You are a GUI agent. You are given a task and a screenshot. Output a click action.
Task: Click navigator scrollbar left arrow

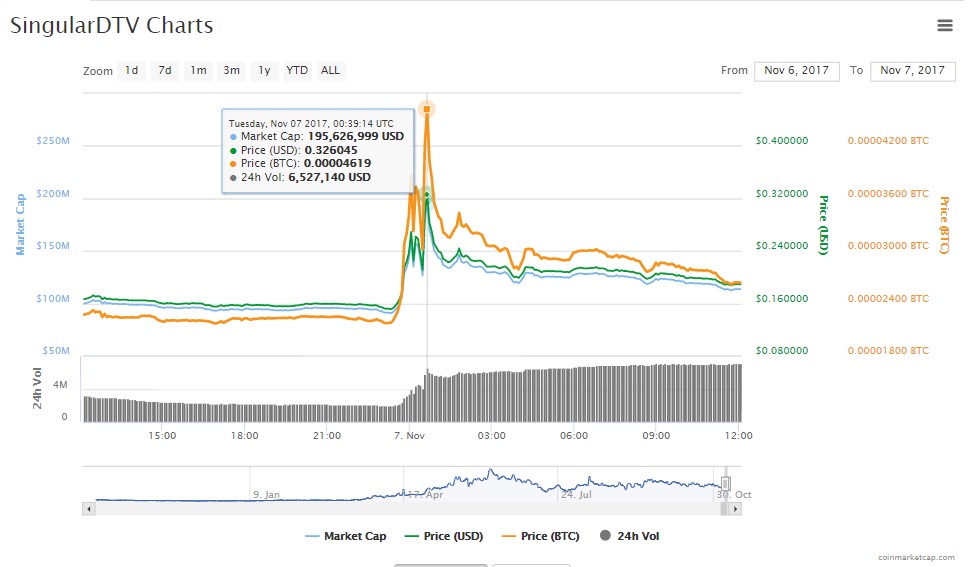[x=89, y=509]
